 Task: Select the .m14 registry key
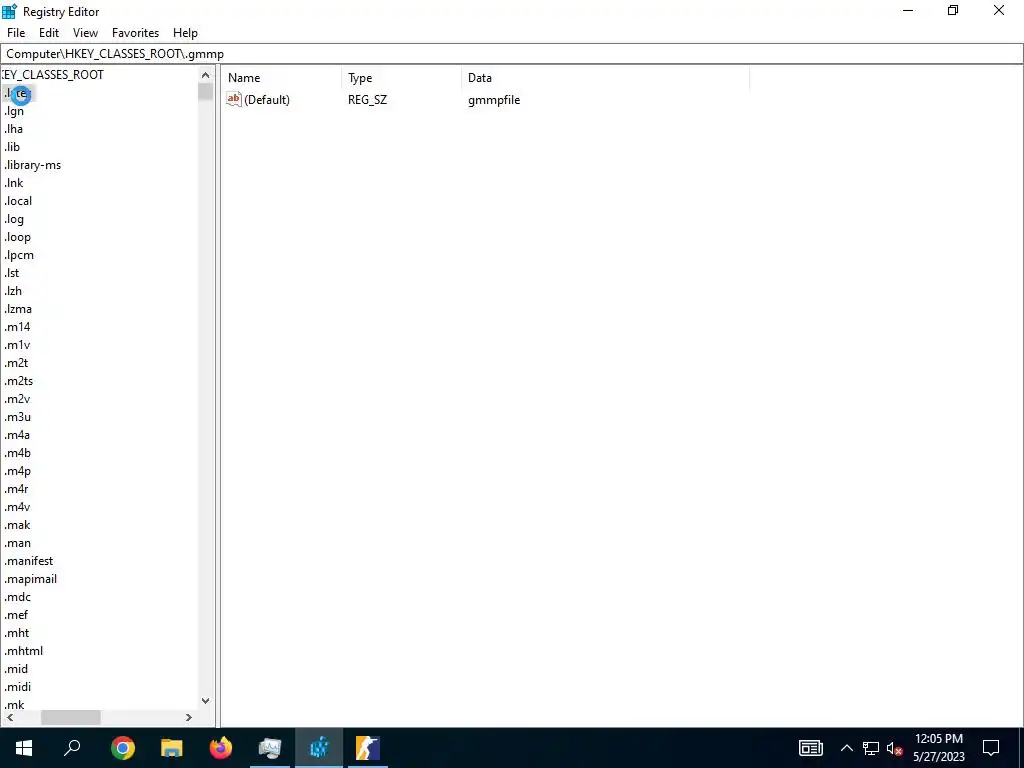[17, 327]
